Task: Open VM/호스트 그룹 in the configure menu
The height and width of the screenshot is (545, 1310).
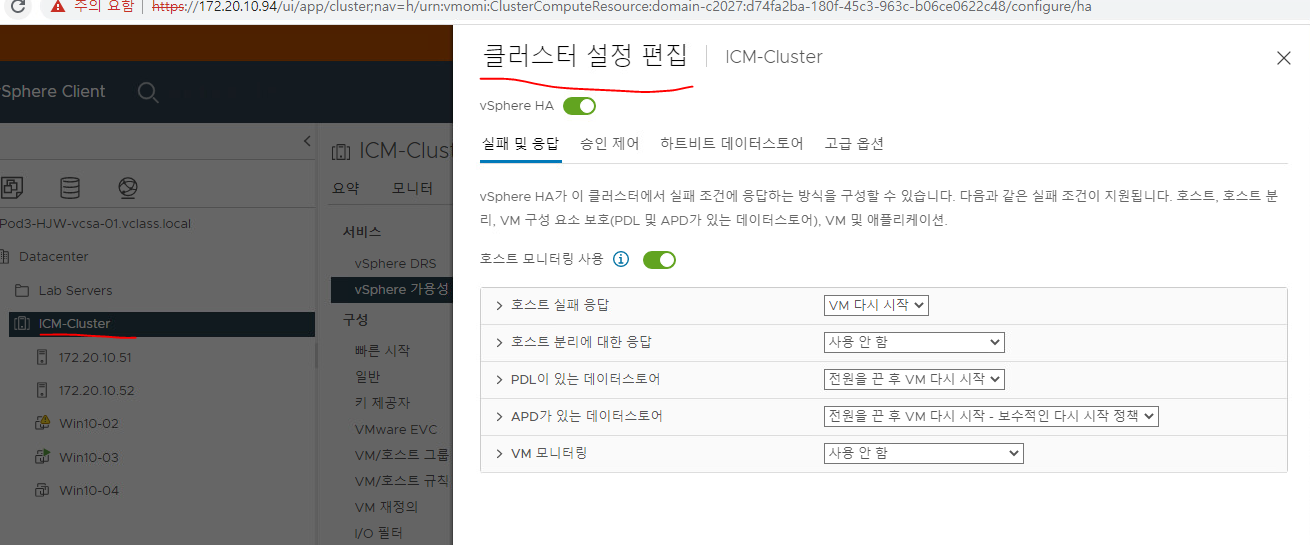Action: pyautogui.click(x=403, y=455)
